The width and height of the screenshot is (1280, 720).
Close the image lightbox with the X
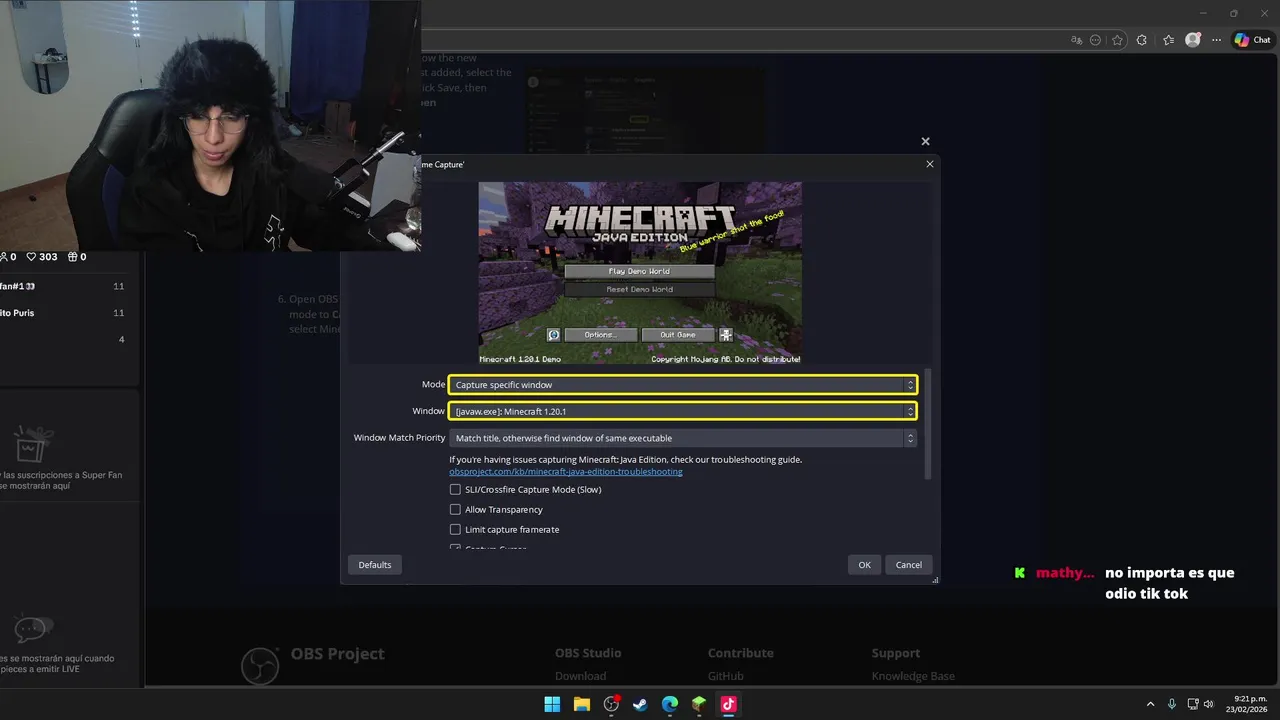tap(925, 142)
